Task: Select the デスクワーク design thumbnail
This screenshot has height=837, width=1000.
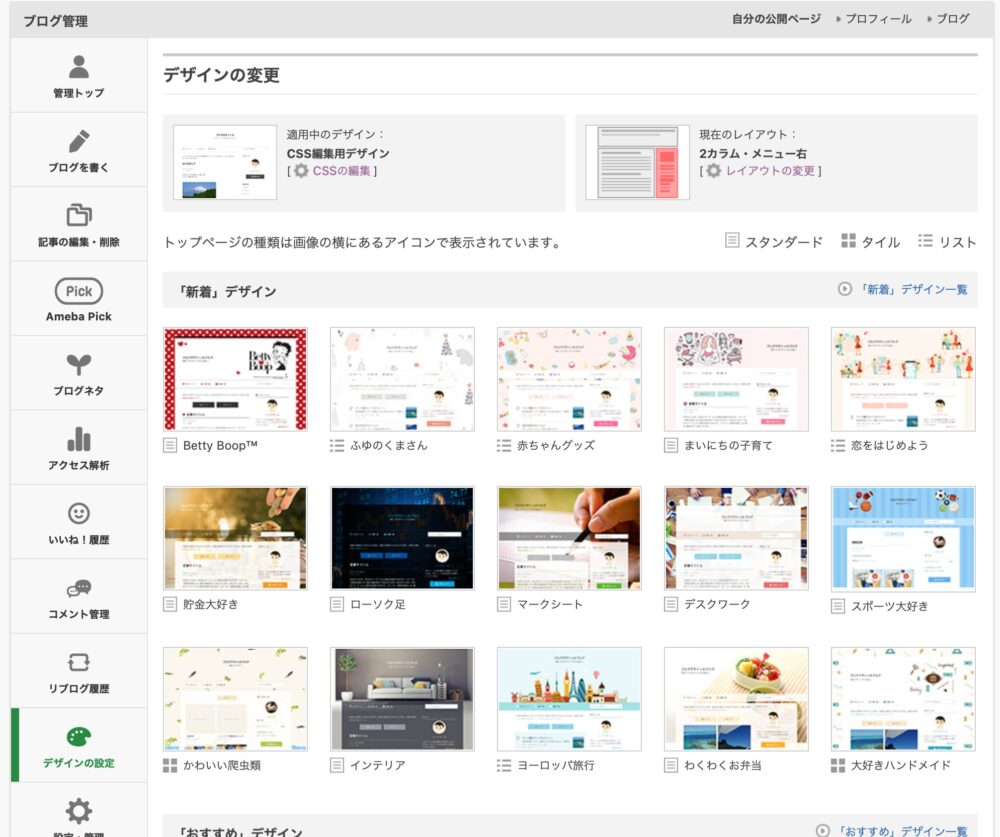Action: (737, 538)
